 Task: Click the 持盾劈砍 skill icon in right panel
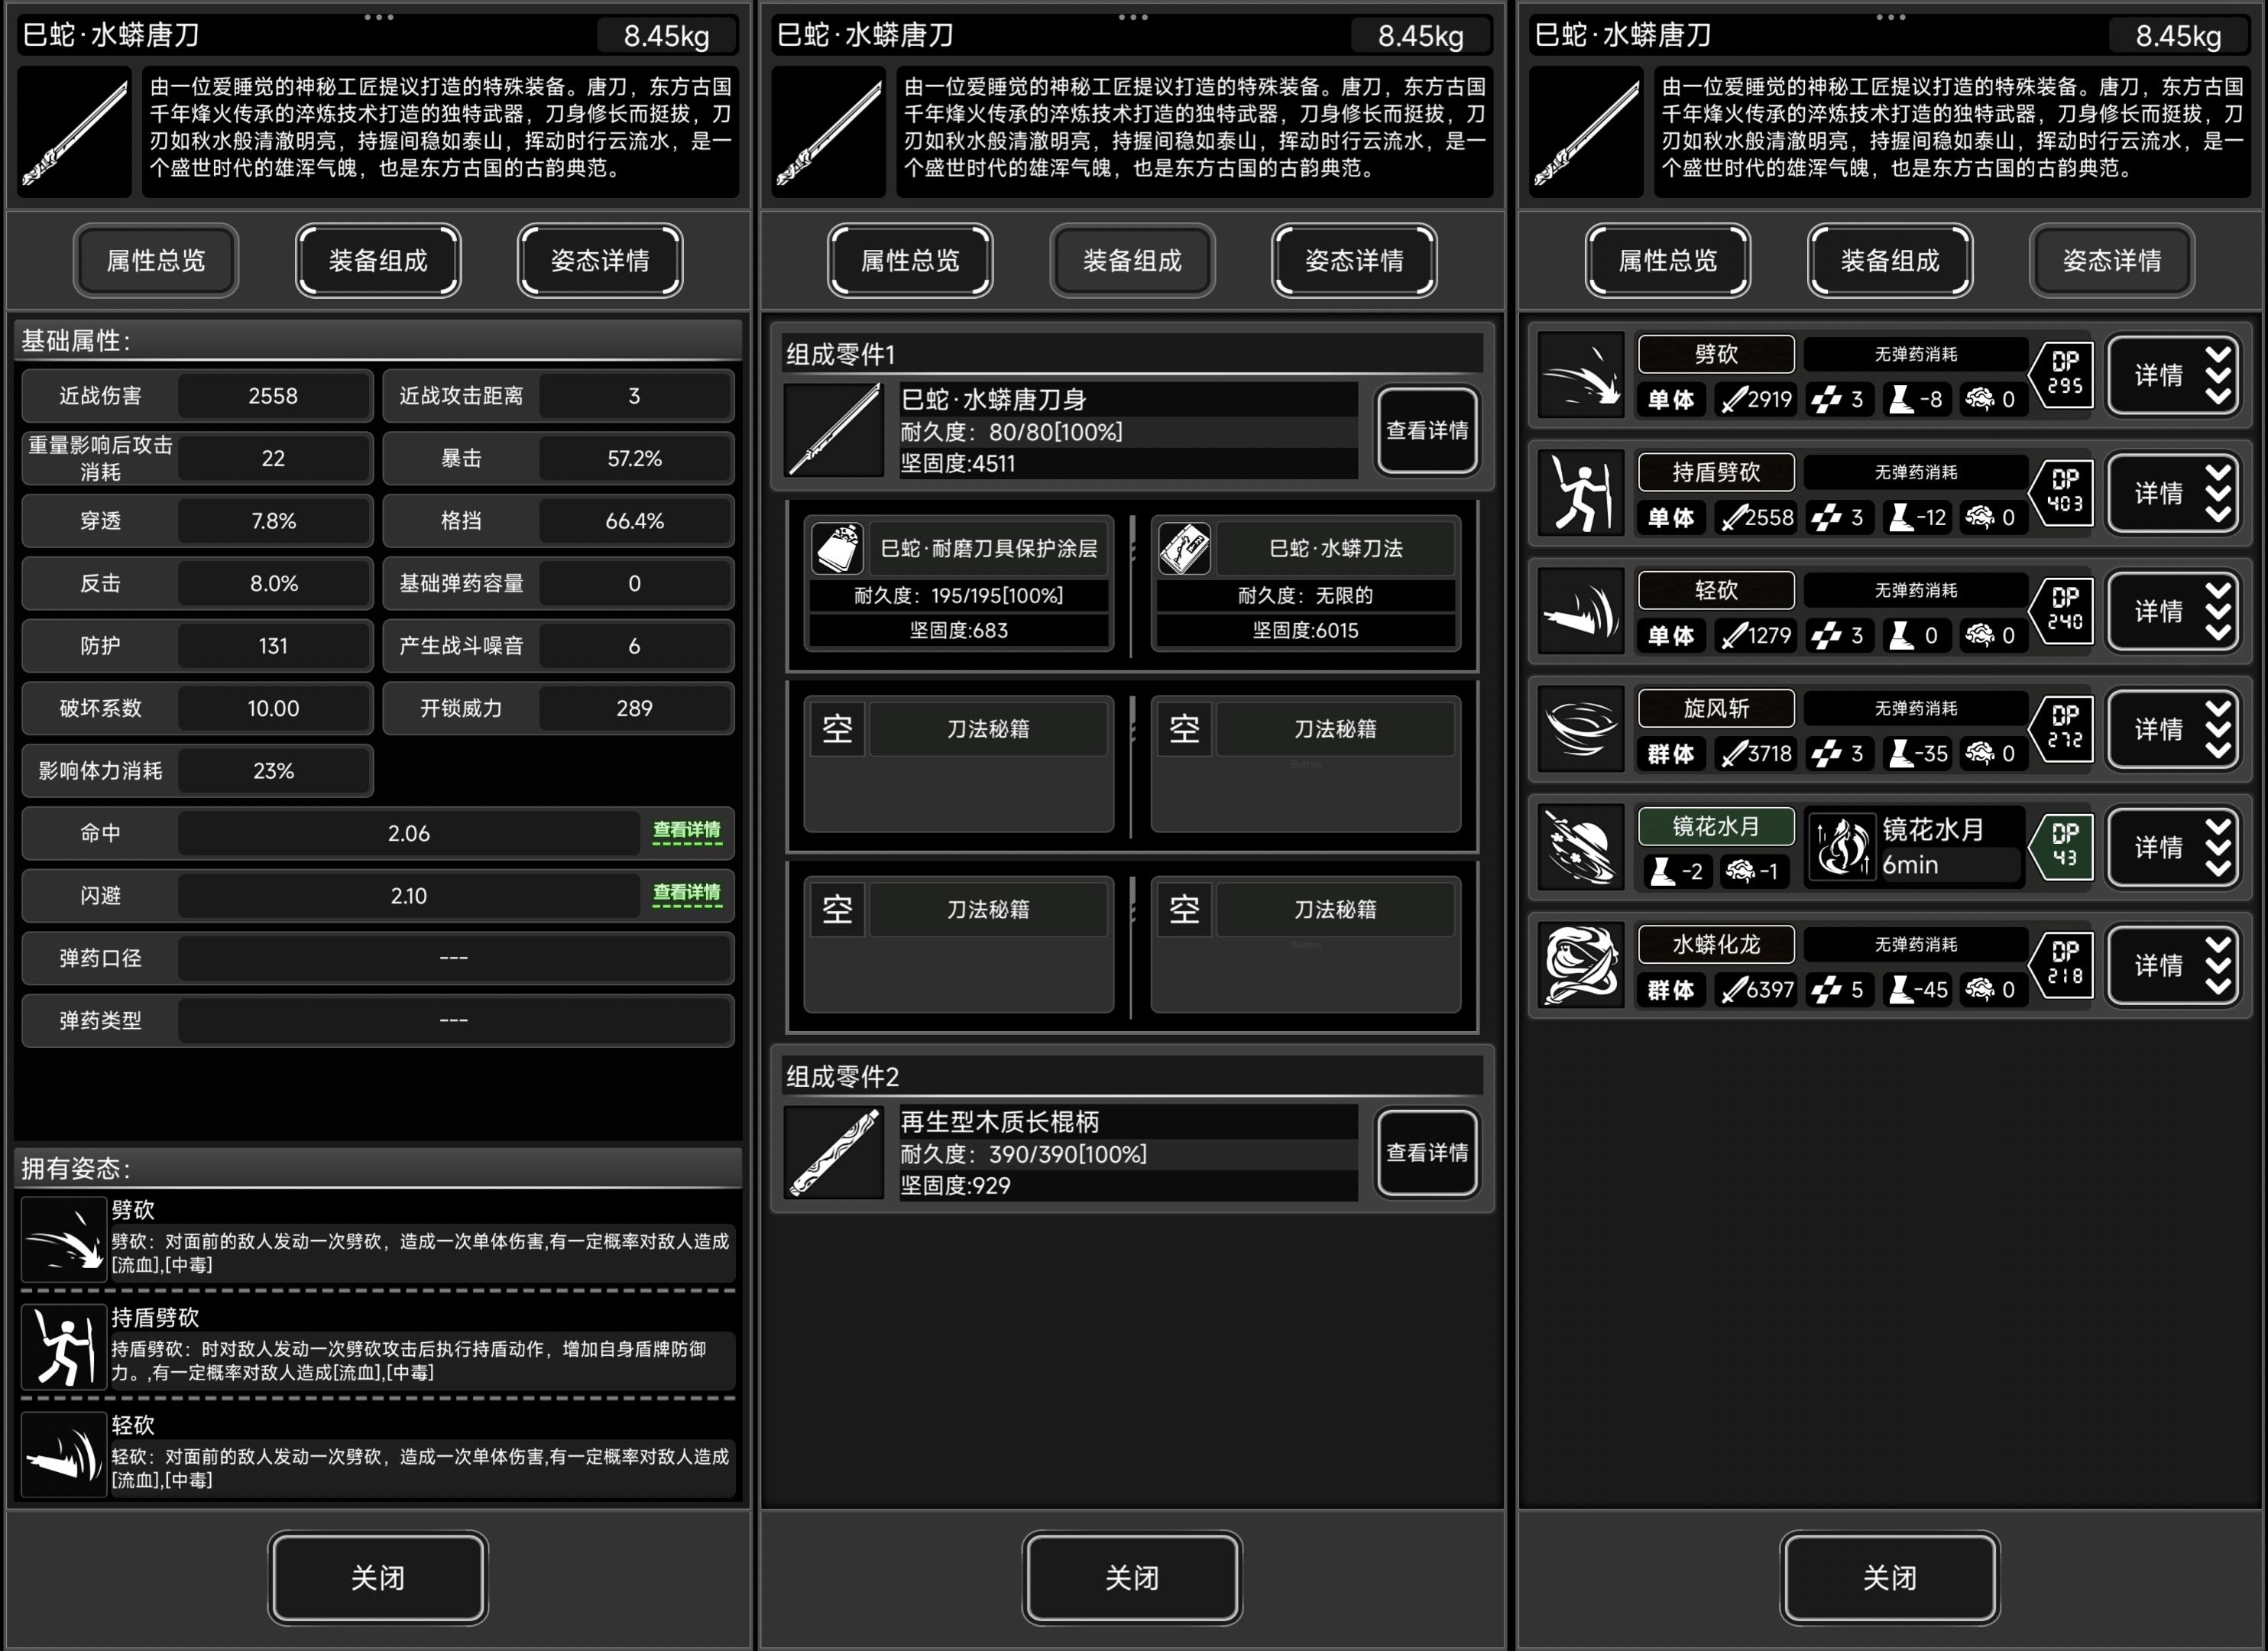pos(1580,494)
